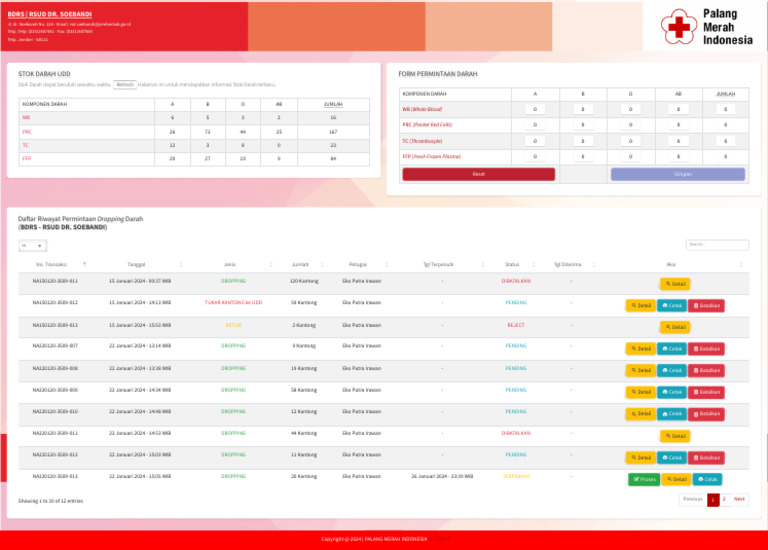Cancel (Batalkan) the 13:38 WIB transaction
Viewport: 768px width, 550px height.
[706, 371]
